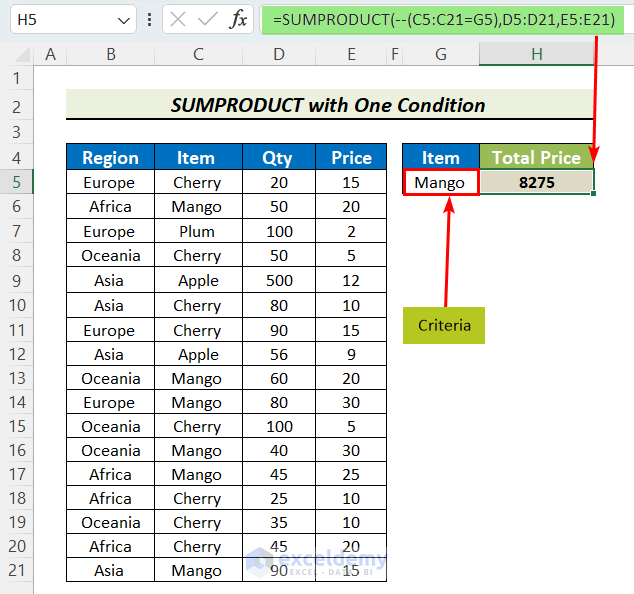Select Price value 12 in row 9
Screen dimensions: 634x594
click(351, 280)
